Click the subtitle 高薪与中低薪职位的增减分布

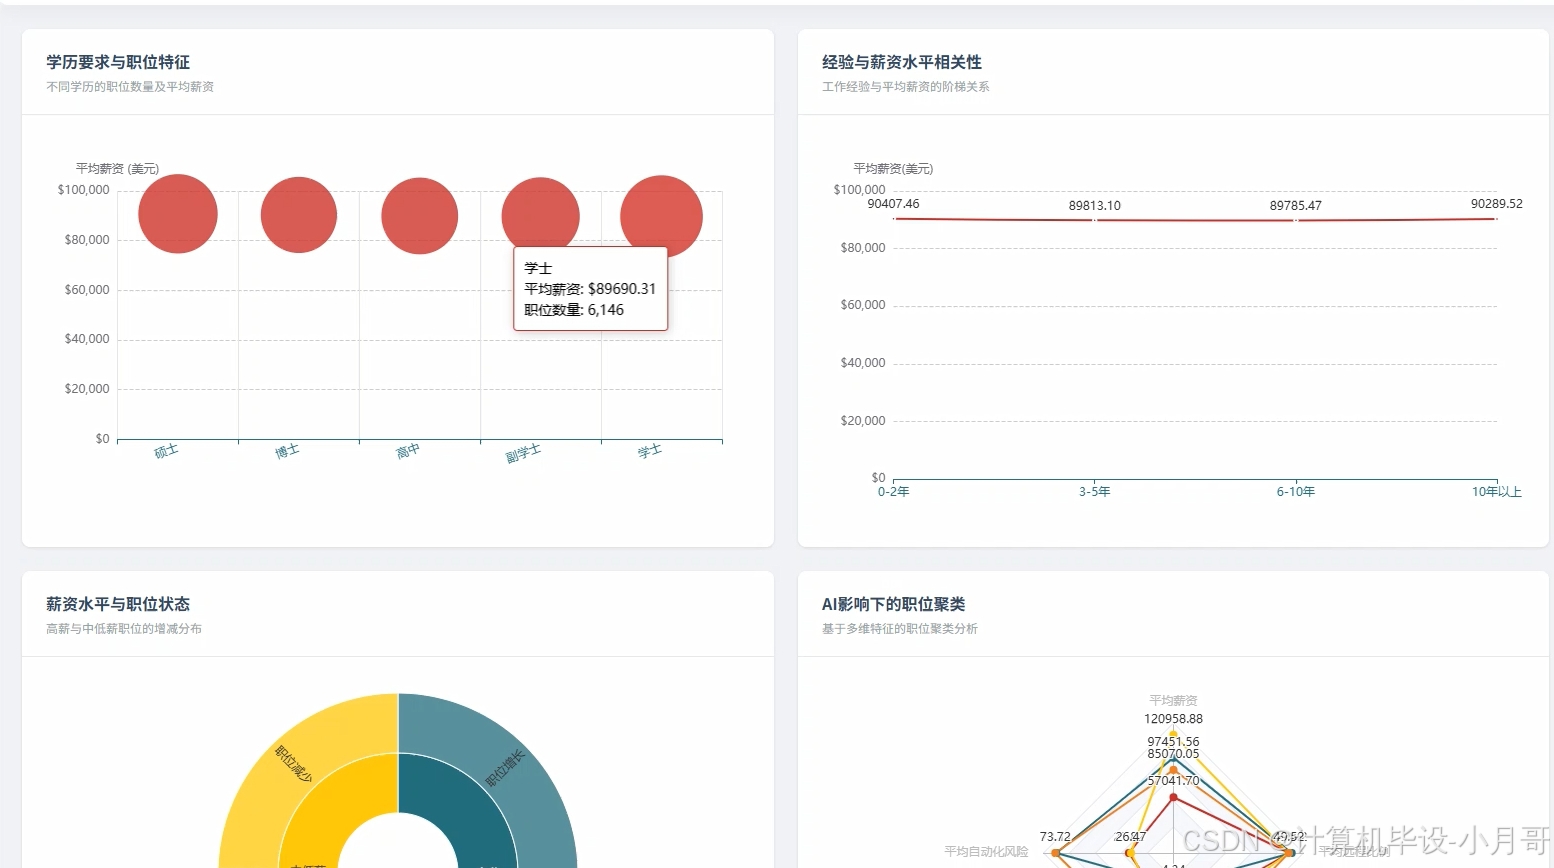tap(124, 629)
